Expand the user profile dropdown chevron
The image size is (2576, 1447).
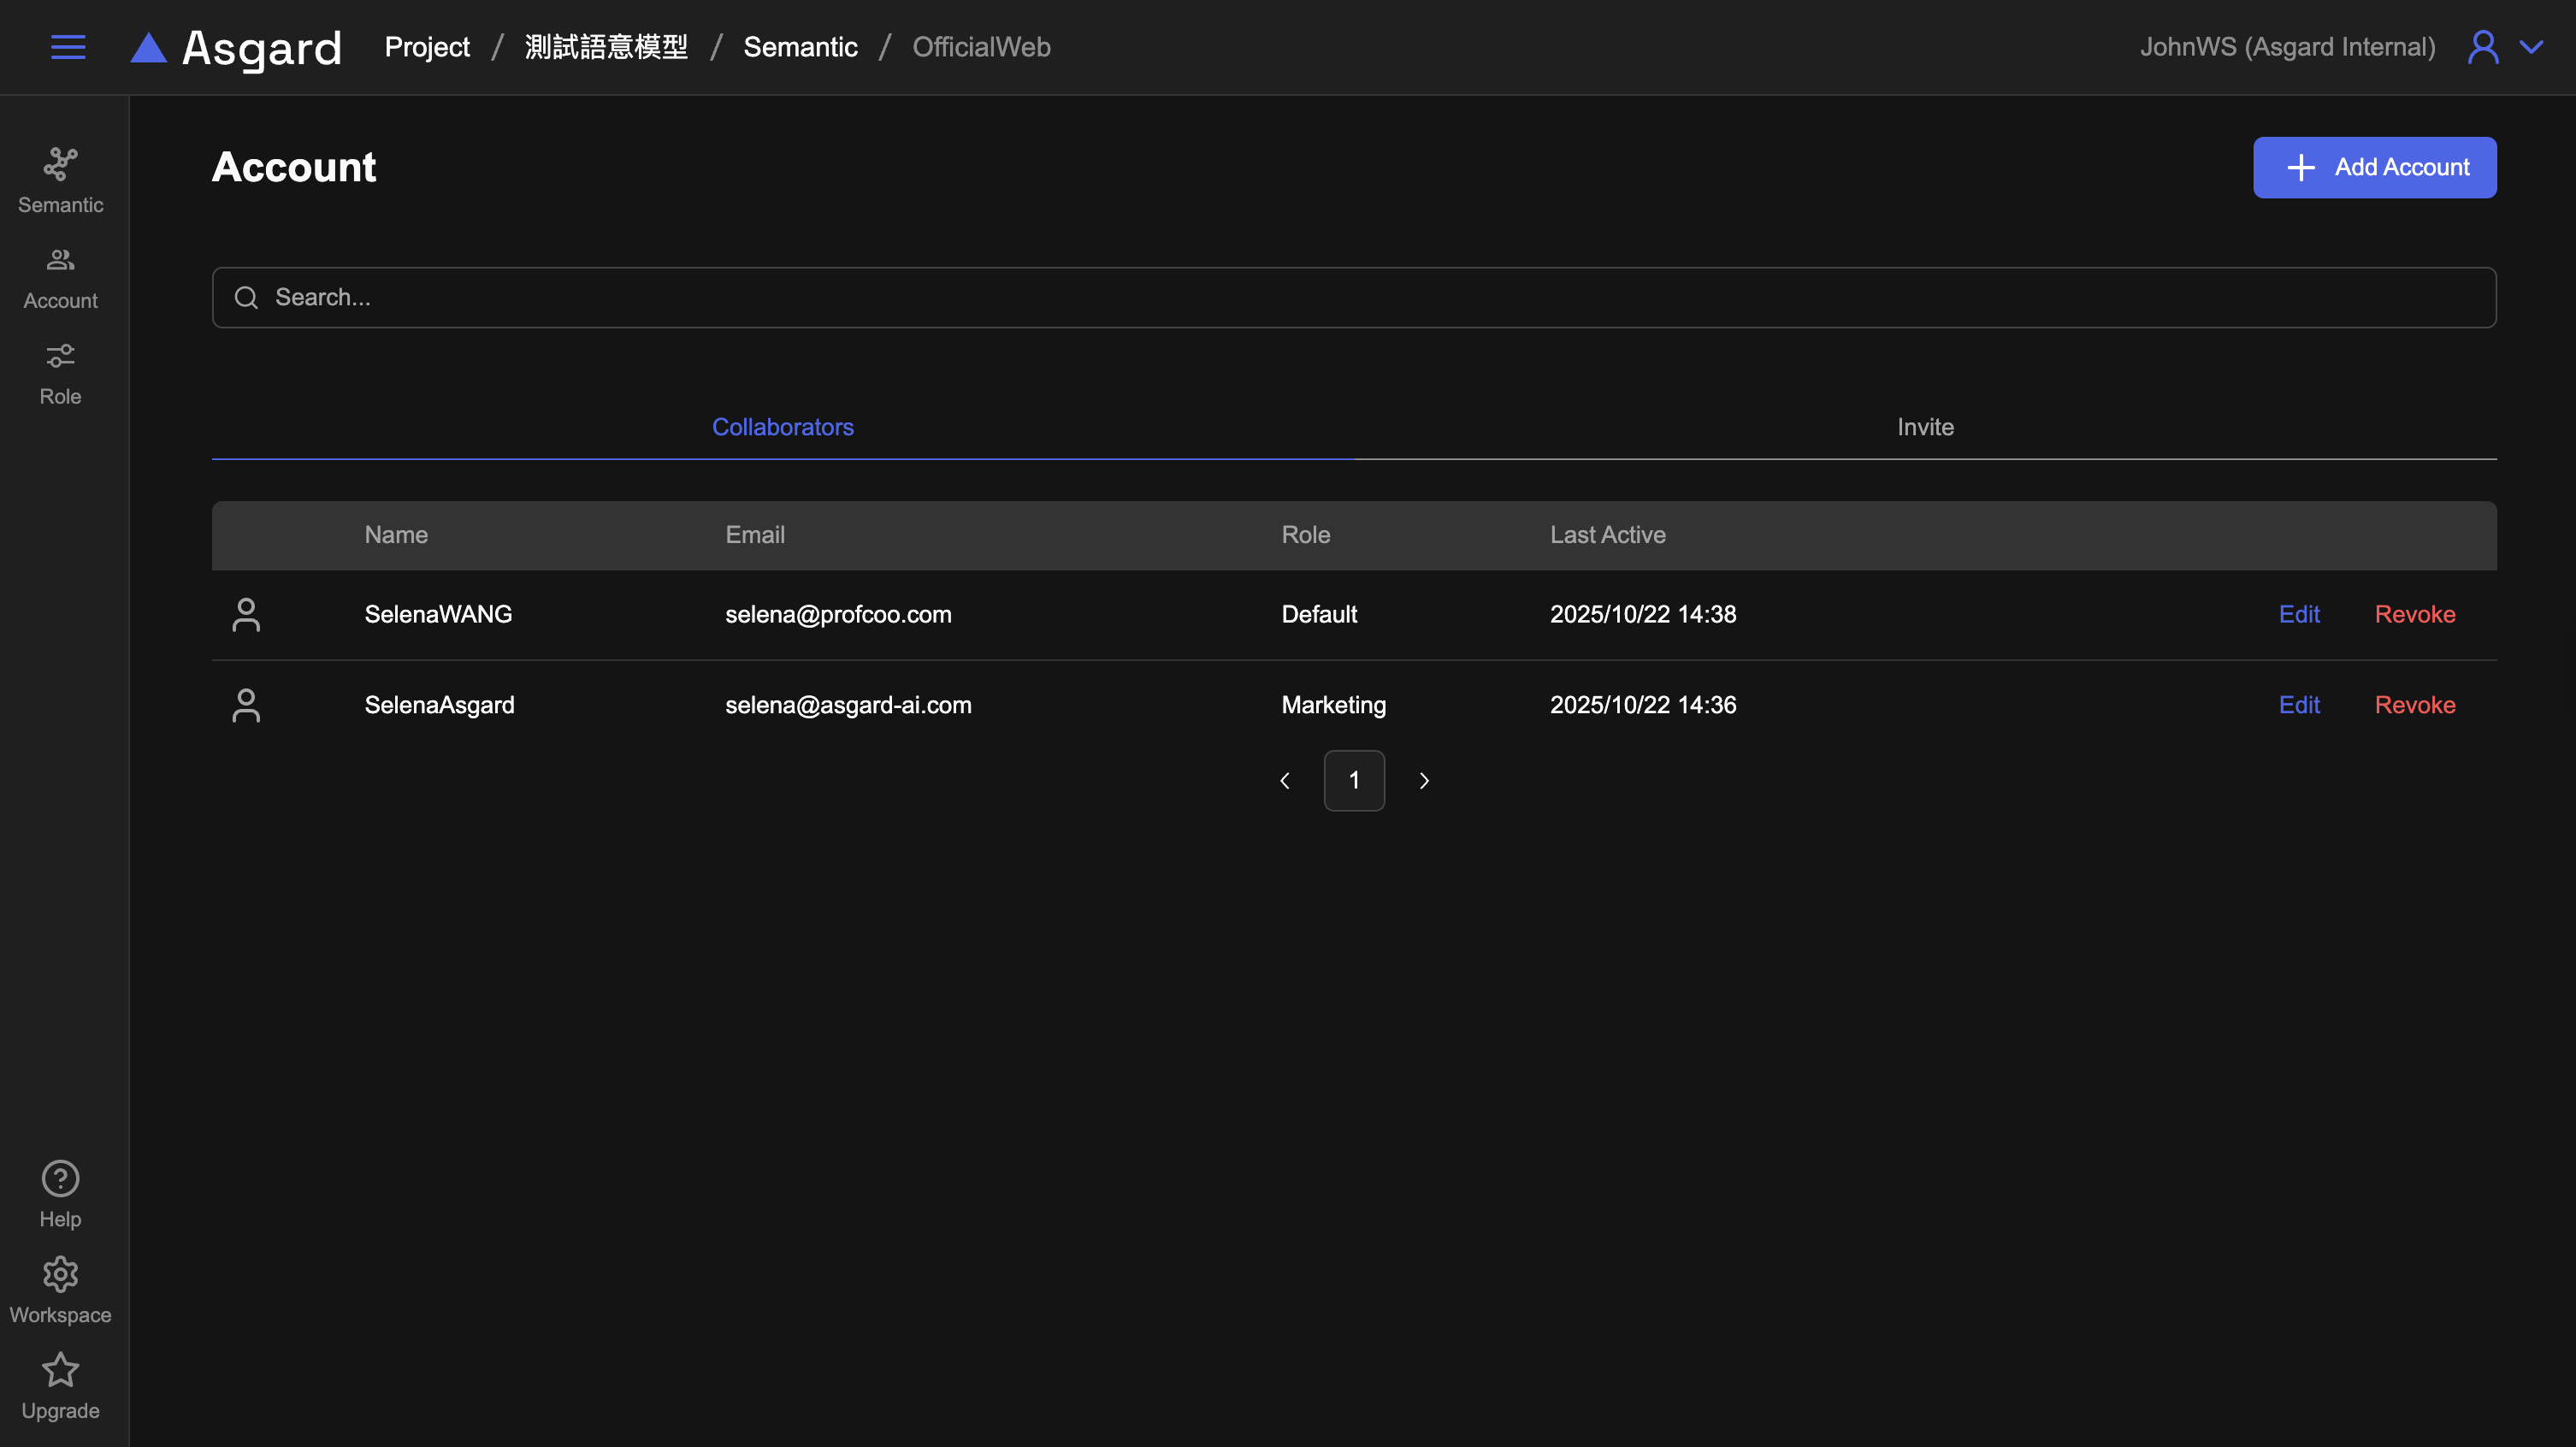coord(2531,47)
